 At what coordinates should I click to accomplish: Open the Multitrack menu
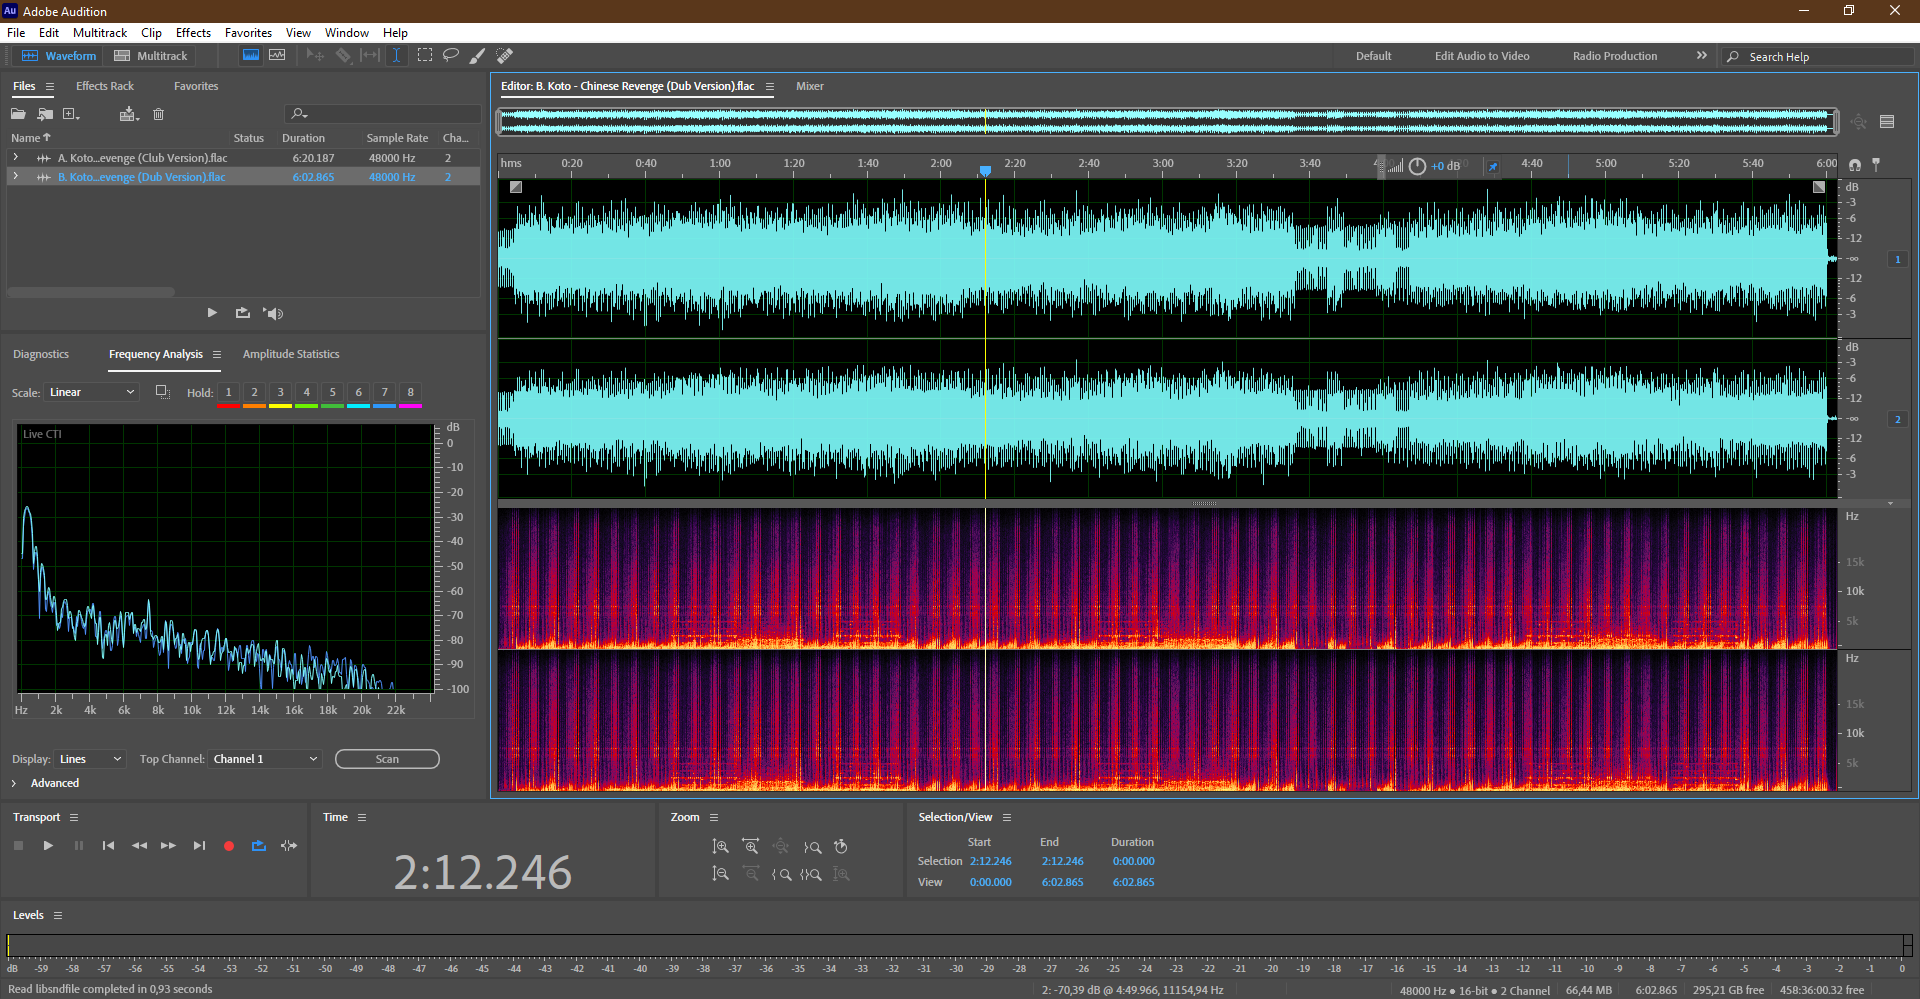pos(100,33)
